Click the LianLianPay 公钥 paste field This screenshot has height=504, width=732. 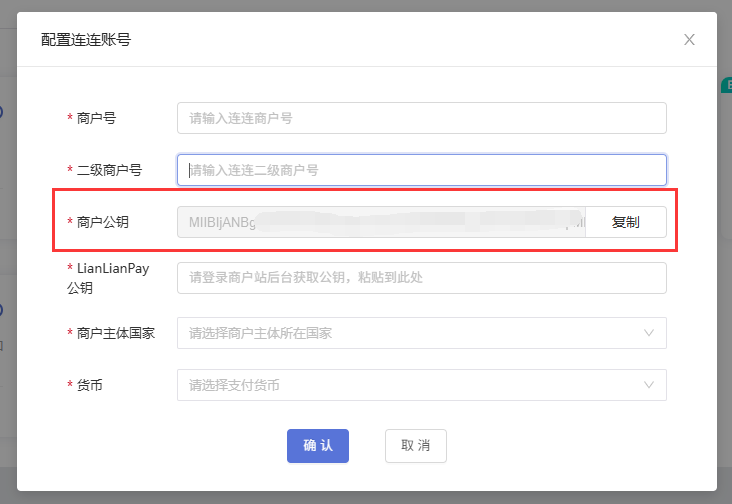[x=421, y=278]
